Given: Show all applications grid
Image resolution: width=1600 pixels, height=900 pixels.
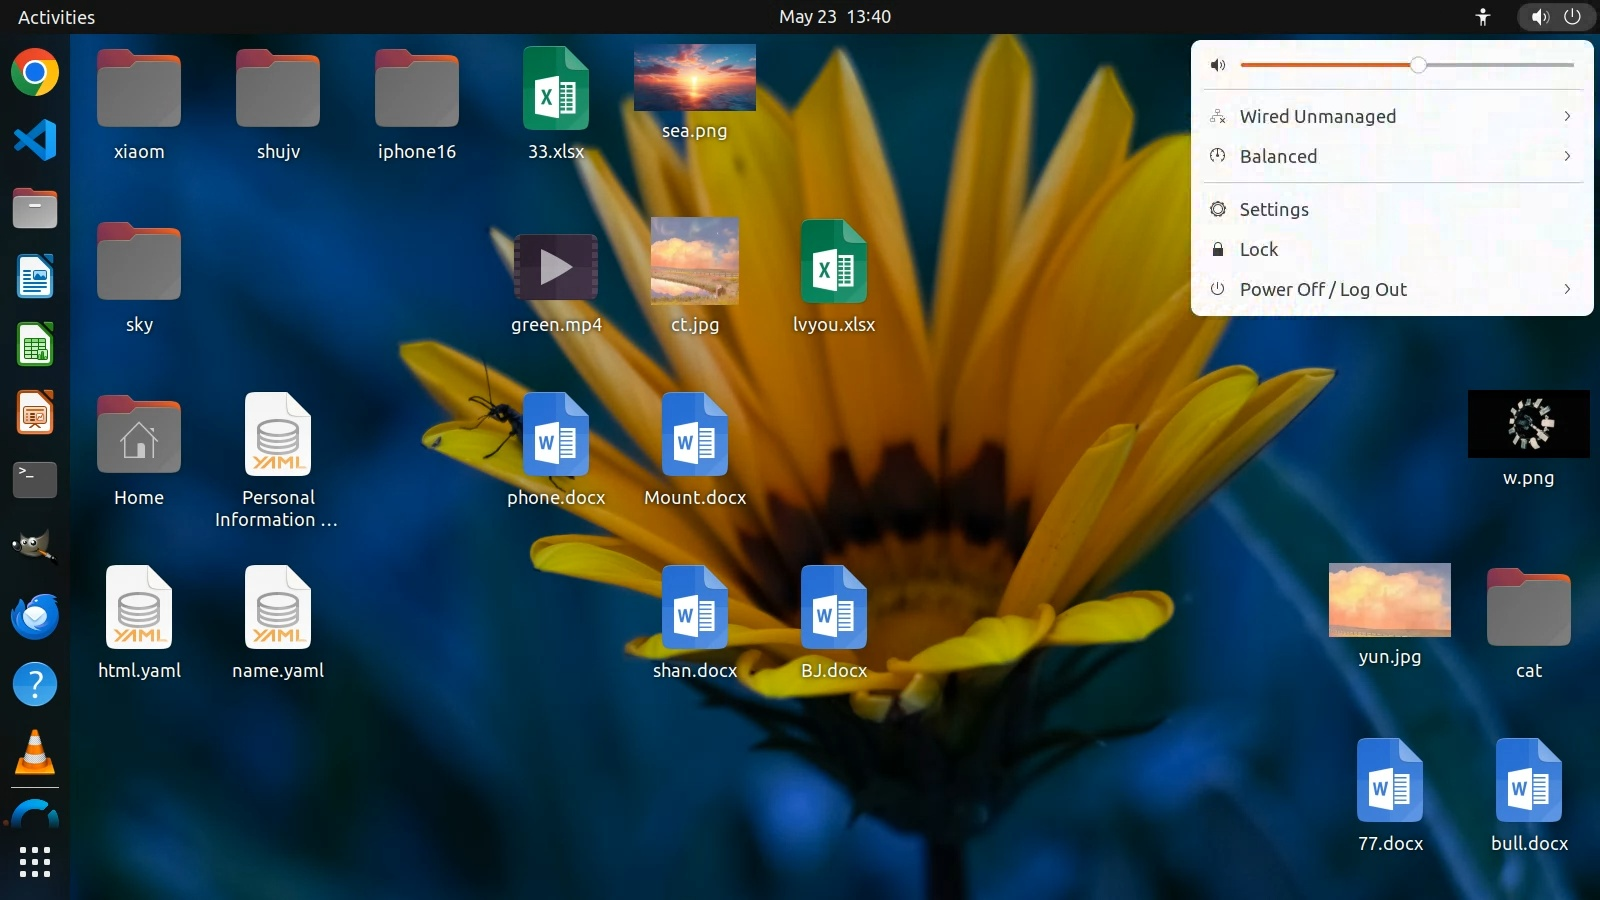Looking at the screenshot, I should point(35,861).
